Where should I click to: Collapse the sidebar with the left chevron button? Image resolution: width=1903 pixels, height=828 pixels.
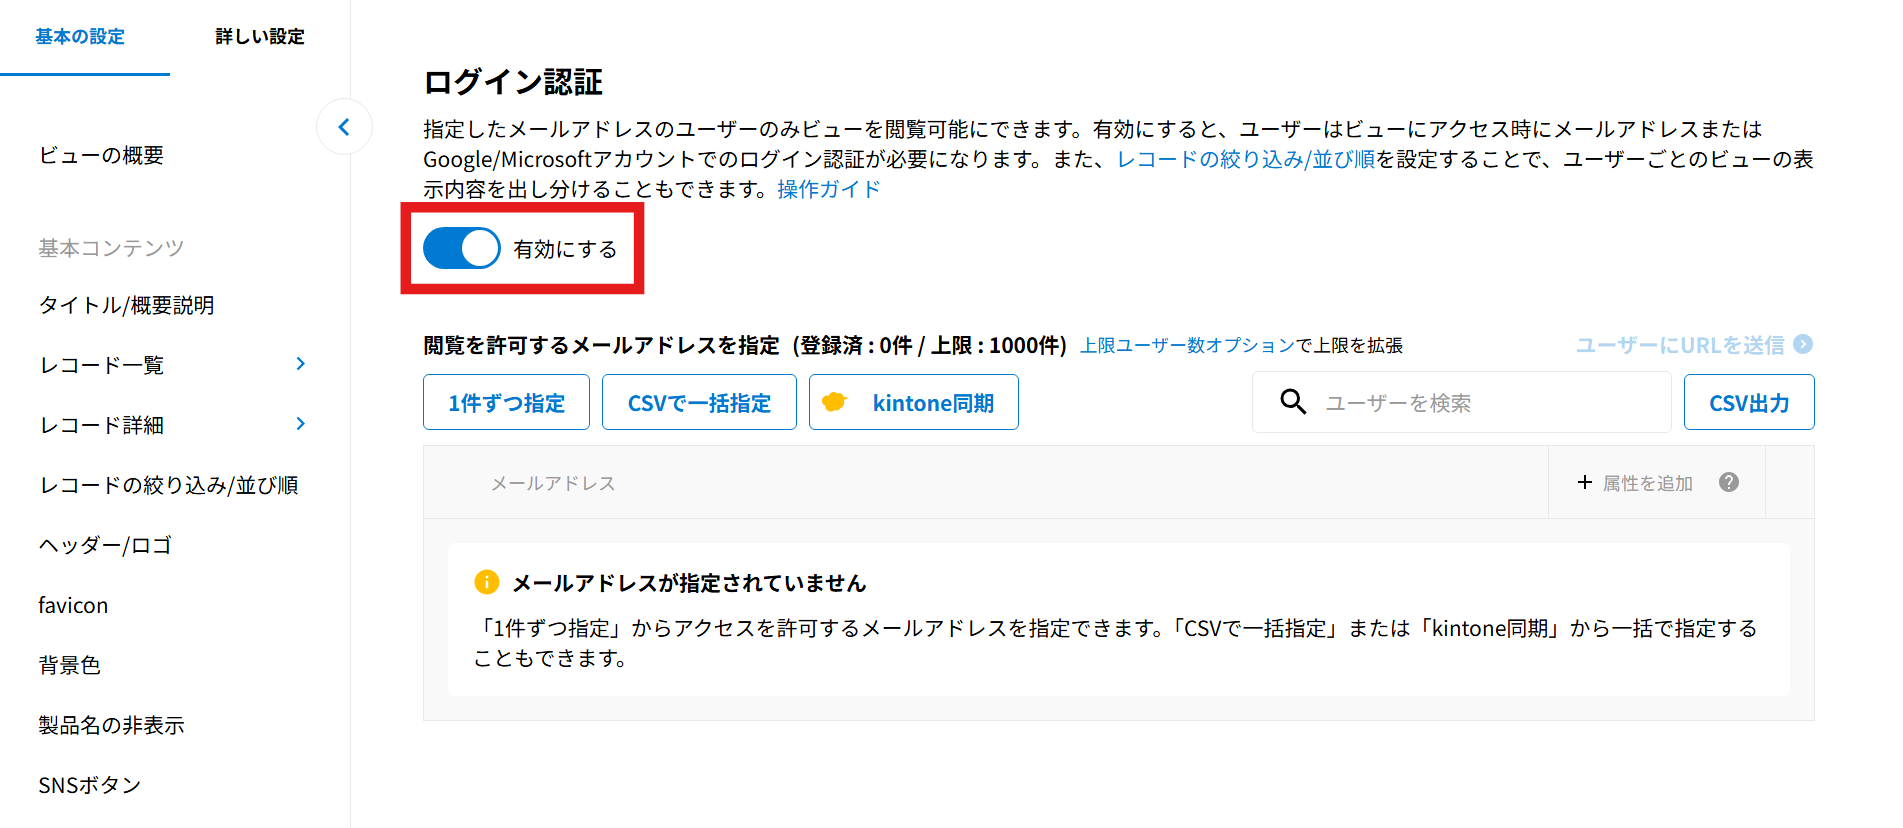point(344,127)
